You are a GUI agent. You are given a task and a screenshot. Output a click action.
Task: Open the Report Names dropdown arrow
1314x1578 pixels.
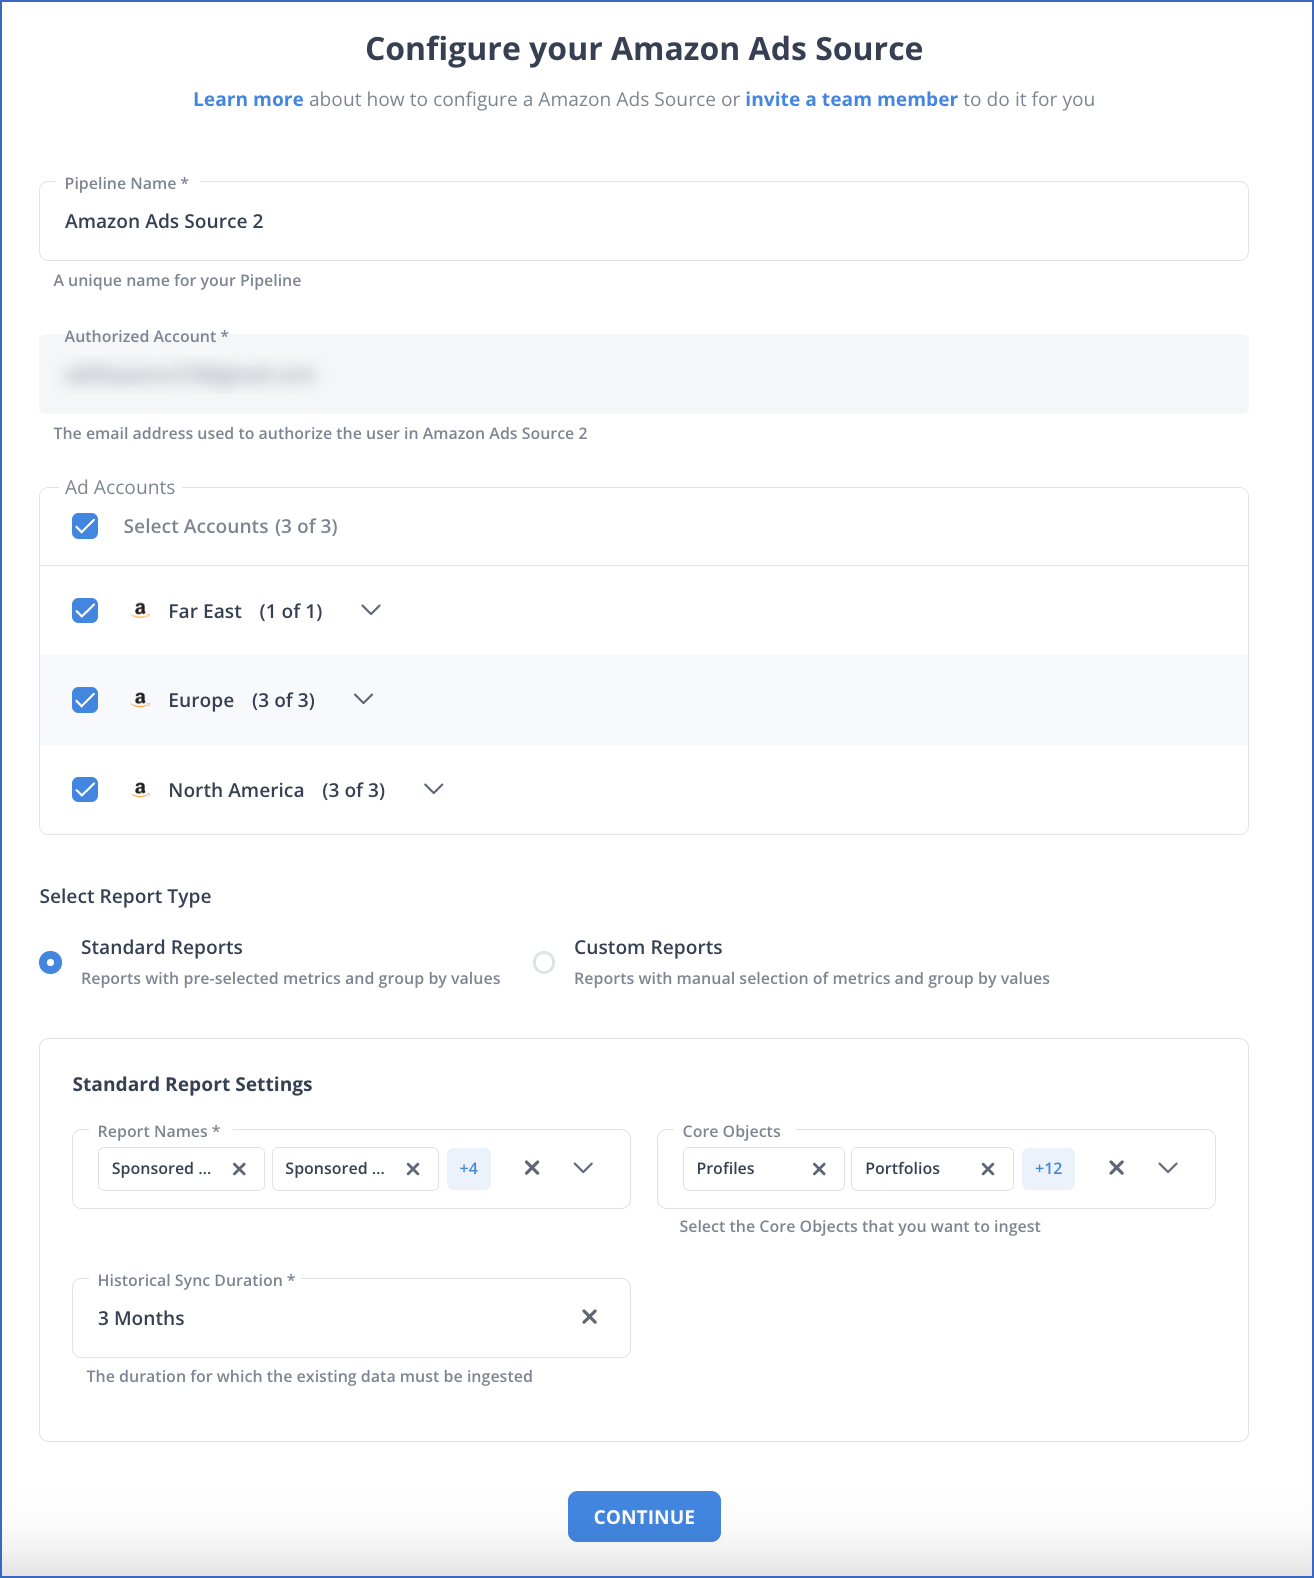tap(584, 1168)
